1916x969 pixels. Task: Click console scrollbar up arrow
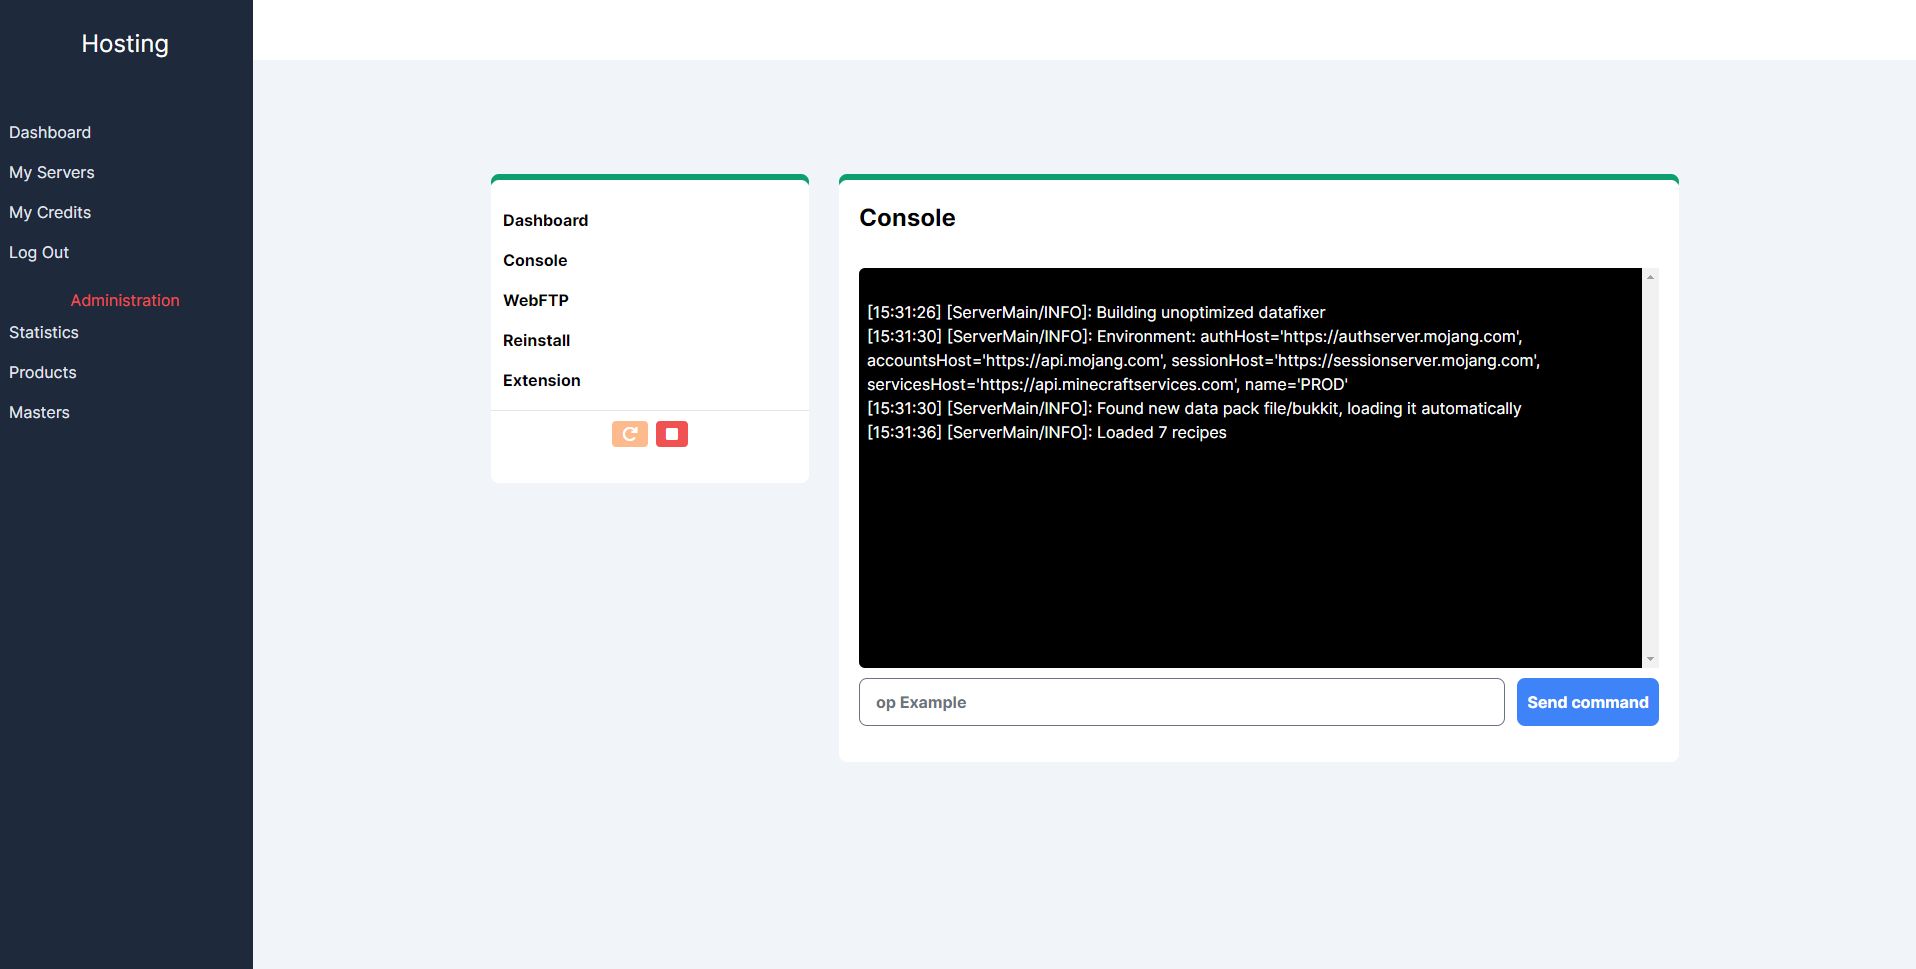coord(1650,276)
